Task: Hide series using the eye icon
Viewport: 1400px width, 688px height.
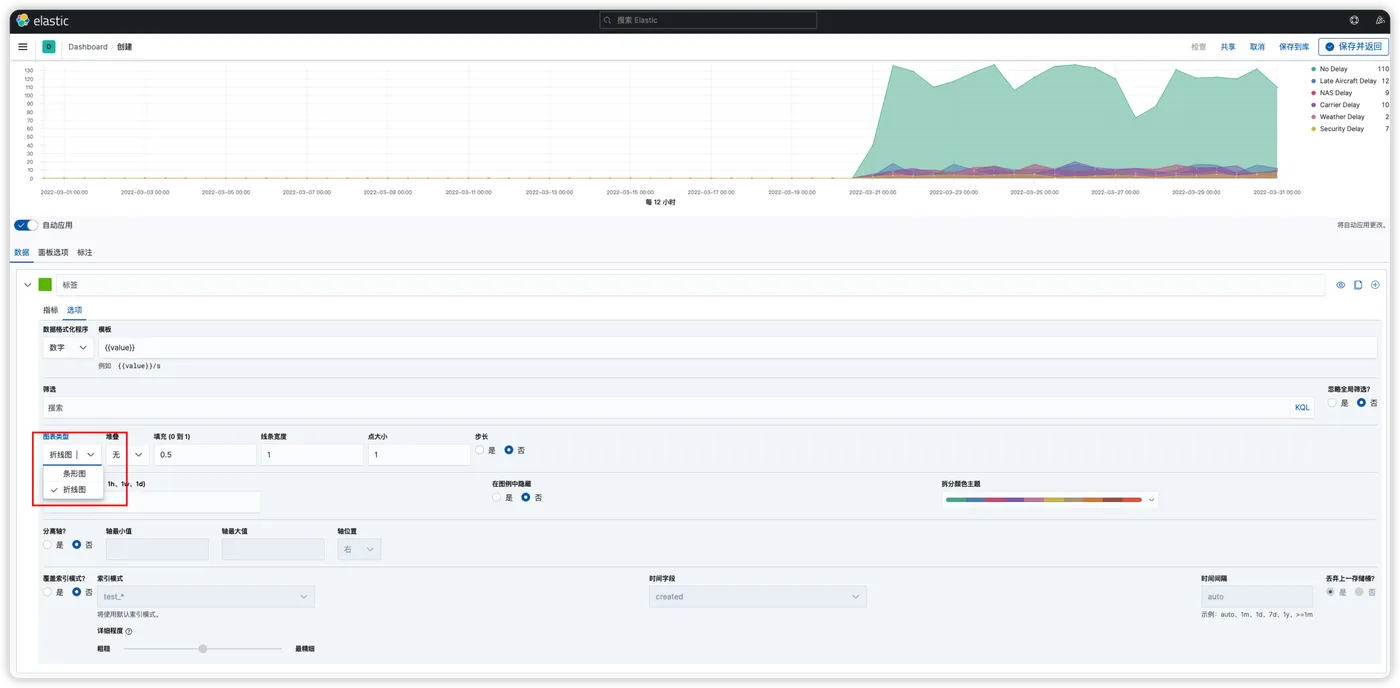Action: pos(1341,285)
